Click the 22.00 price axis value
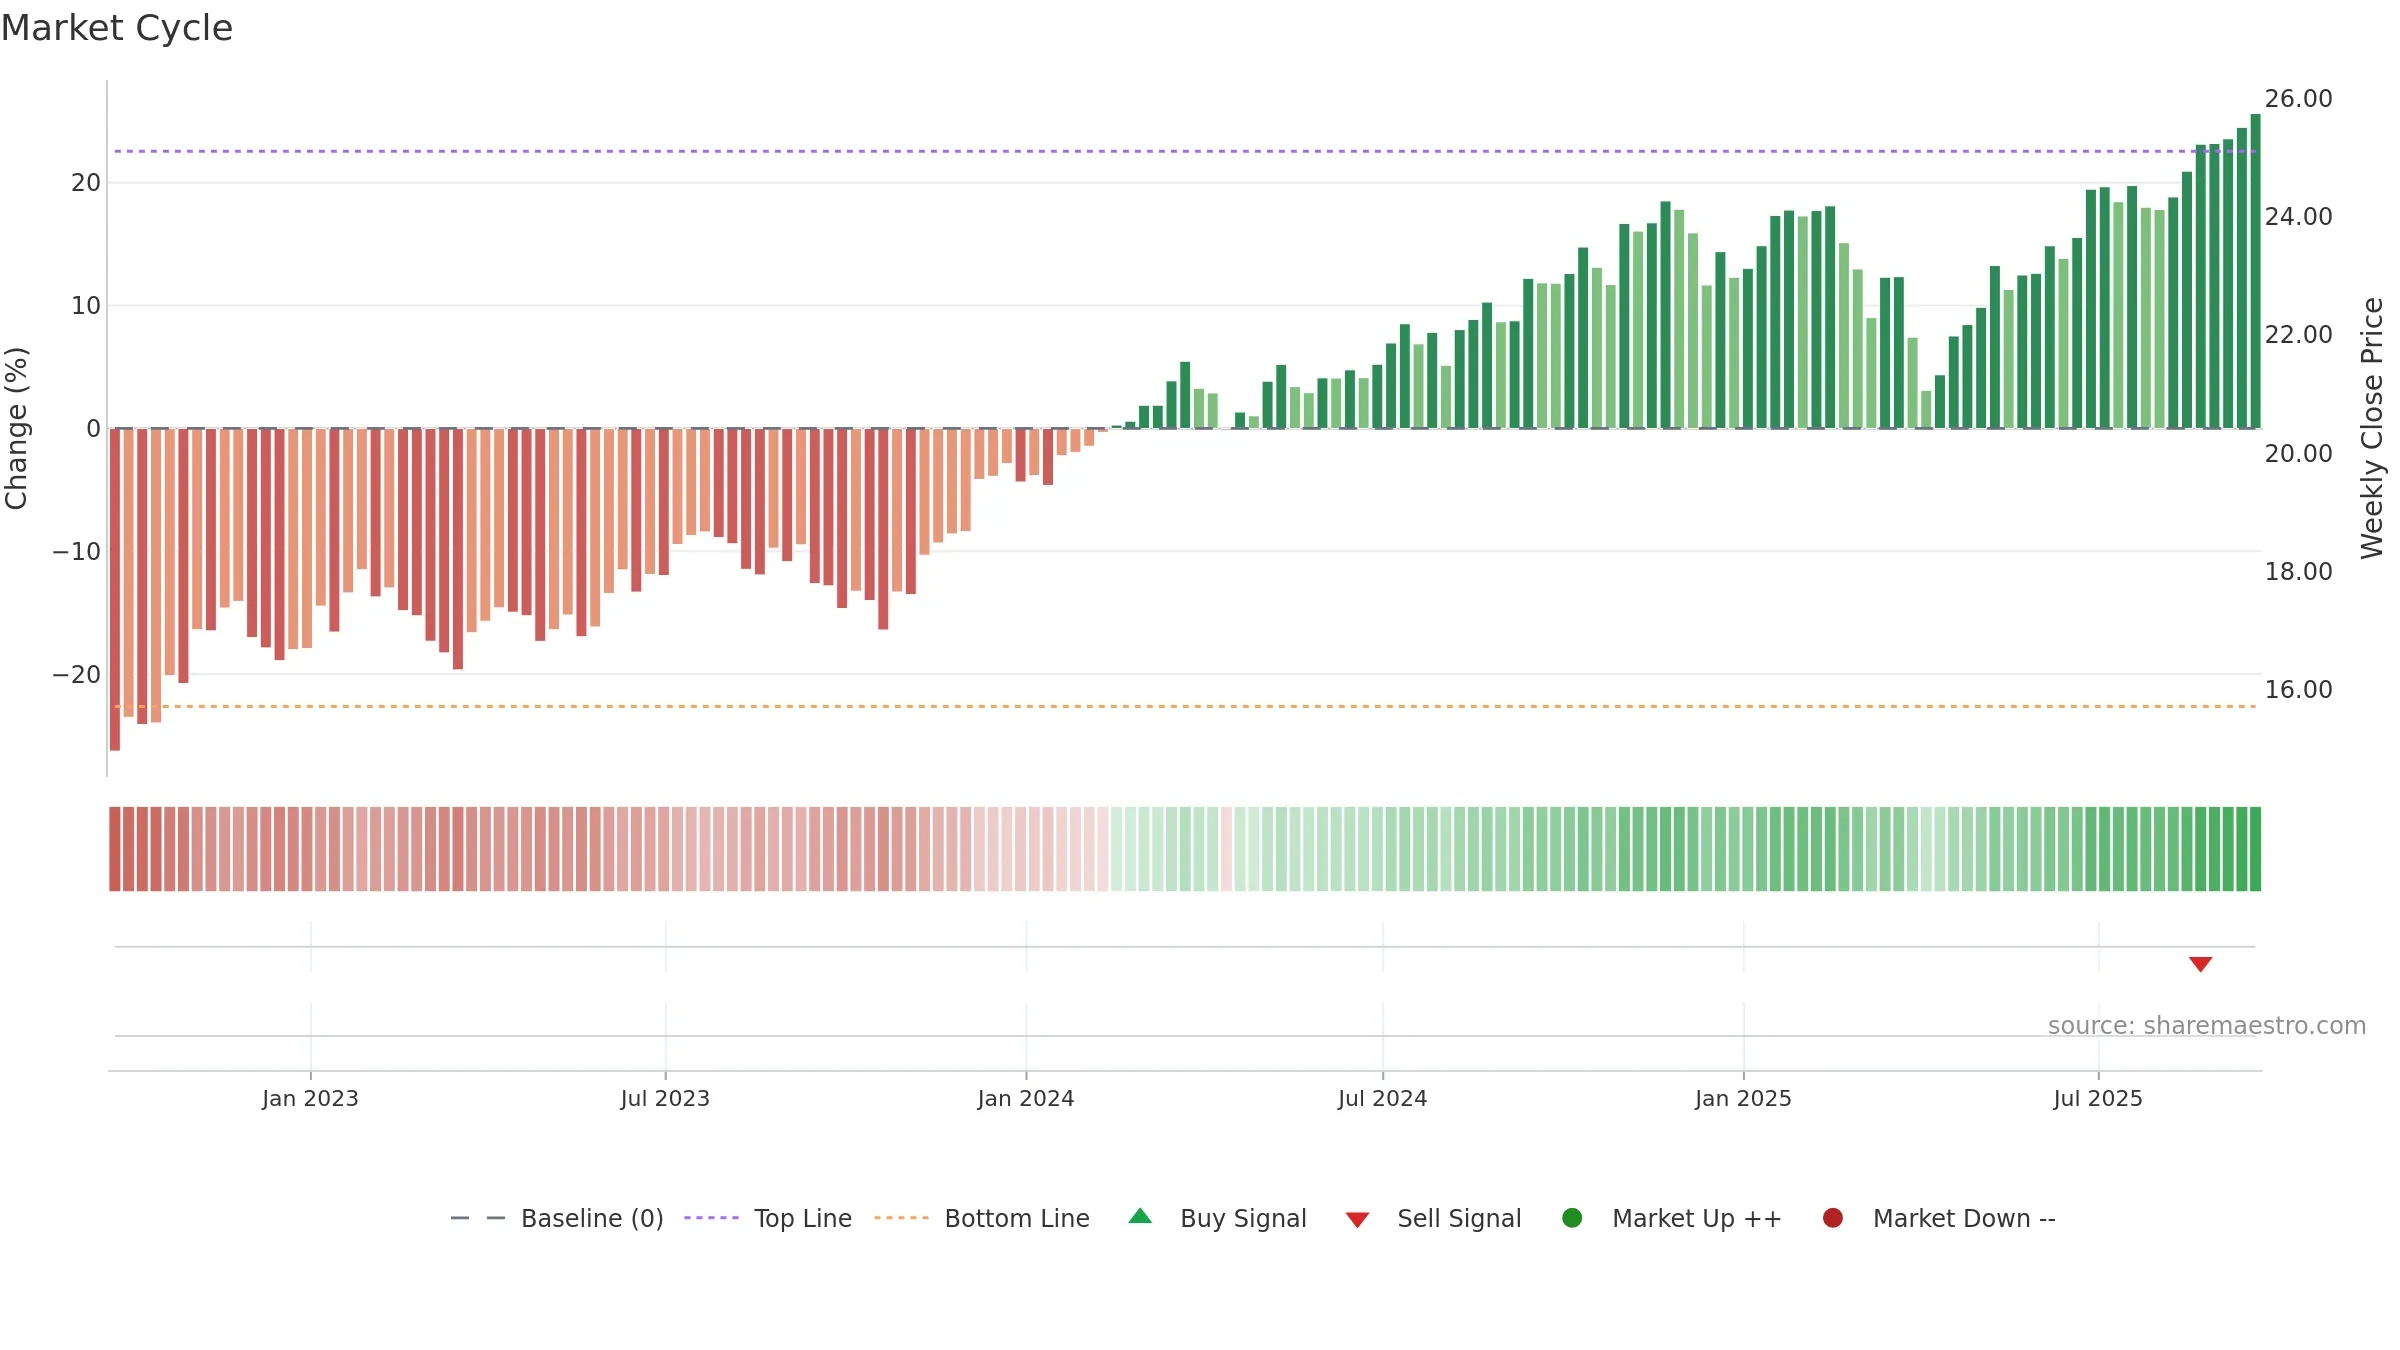Screen dimensions: 2400x1350 coord(2298,335)
